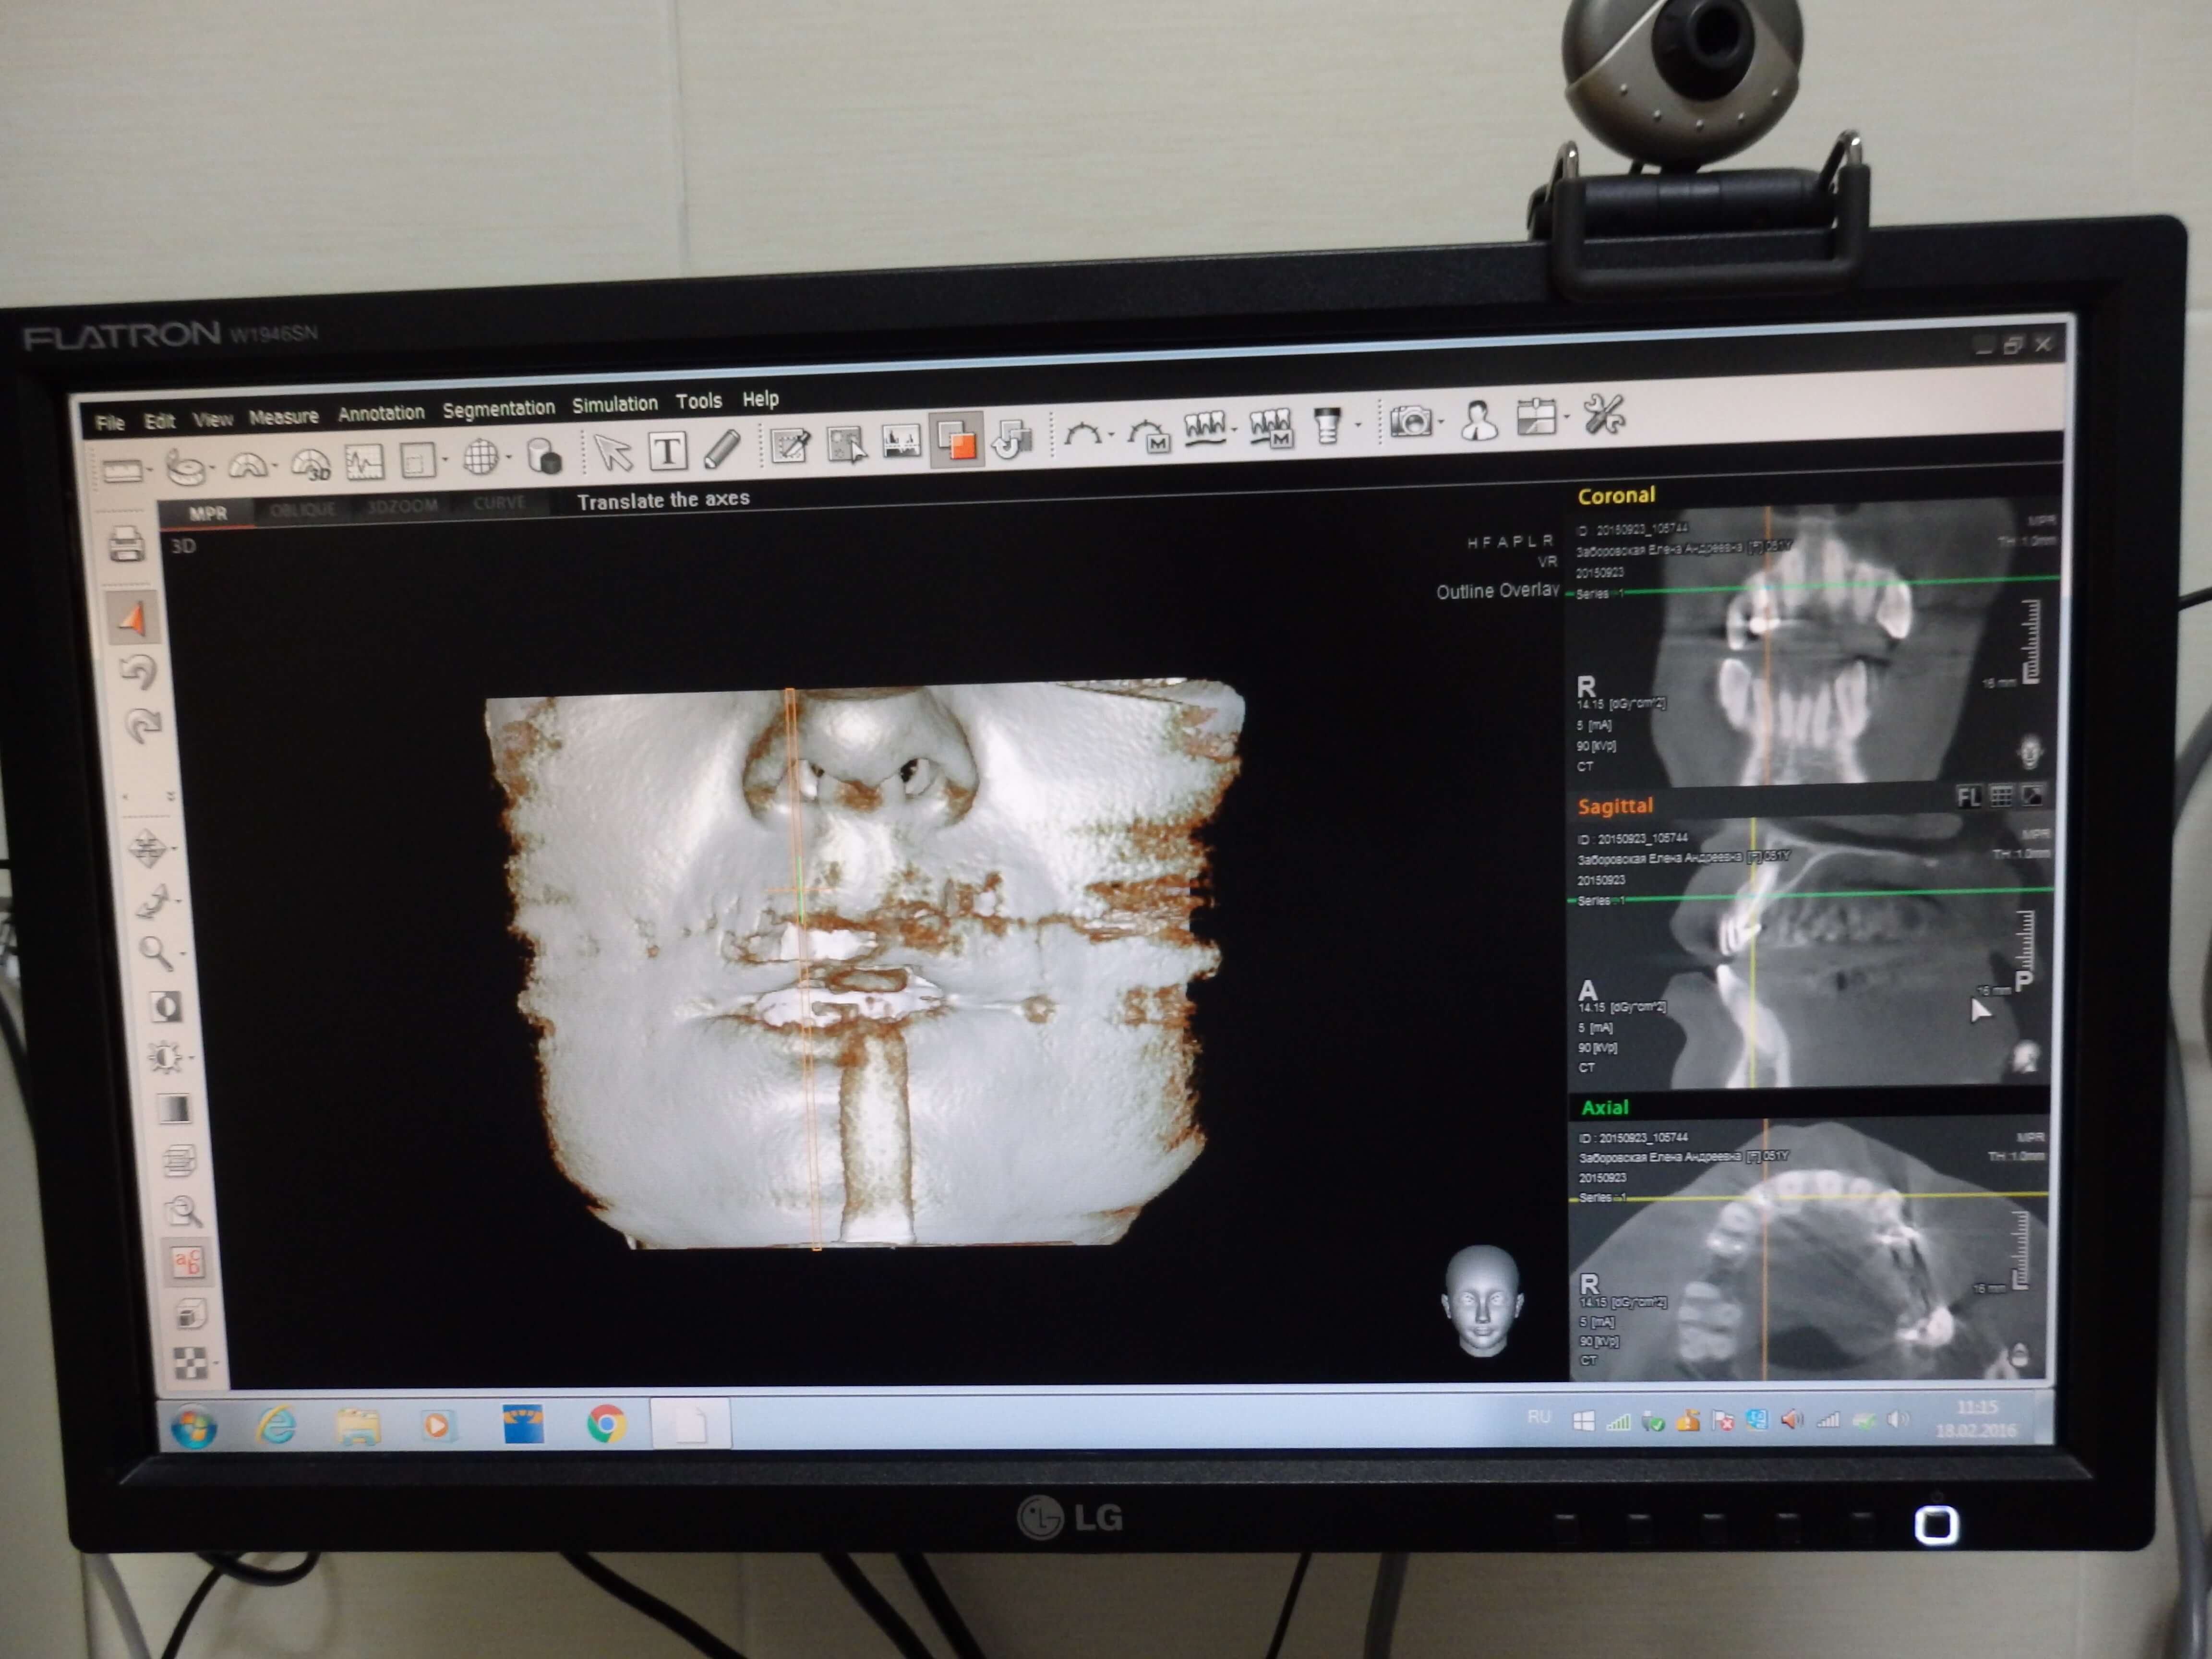This screenshot has width=2212, height=1659.
Task: Expand the sidebar toolbar chevron
Action: point(171,797)
